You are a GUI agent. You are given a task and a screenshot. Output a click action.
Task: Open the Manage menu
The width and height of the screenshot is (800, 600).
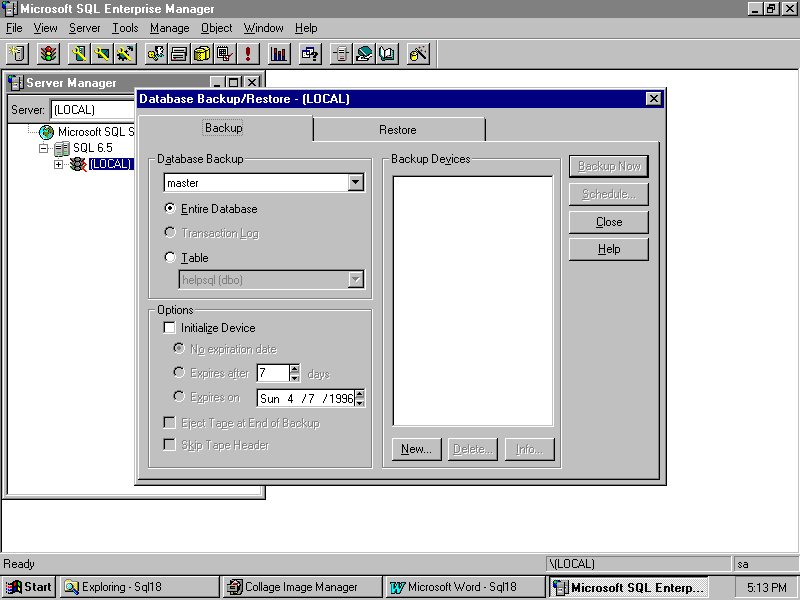[x=169, y=28]
